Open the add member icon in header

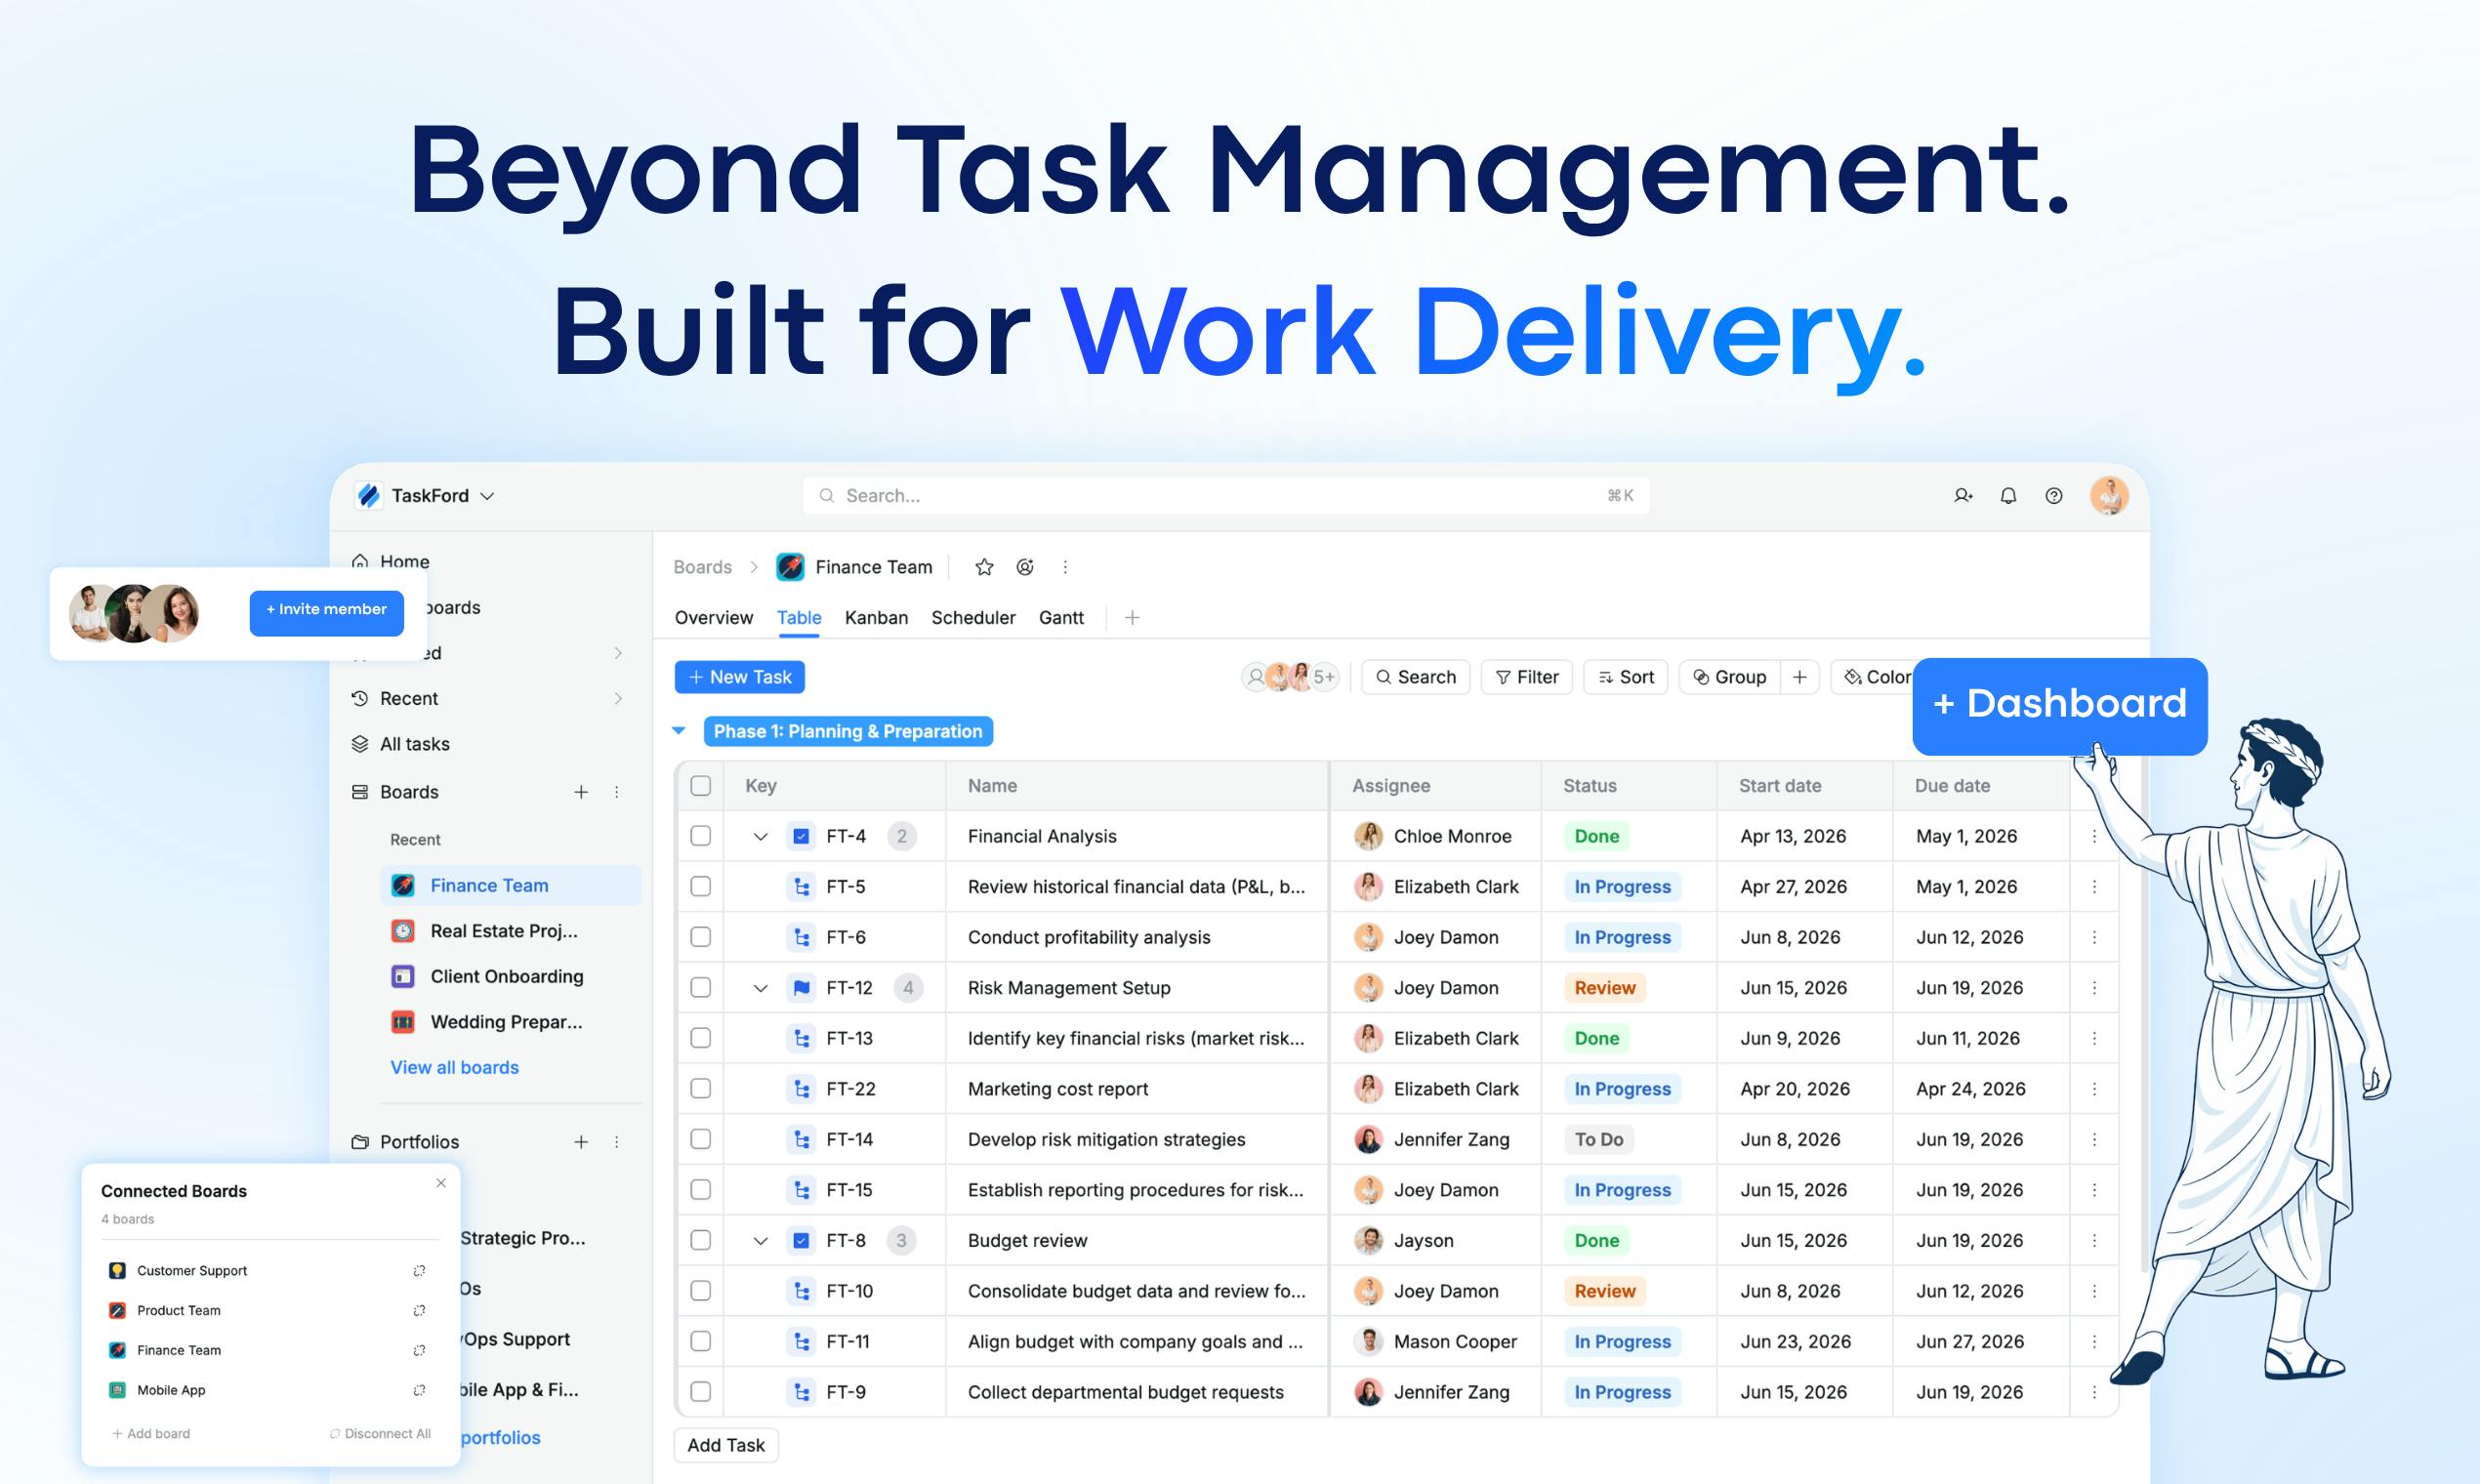coord(1963,496)
